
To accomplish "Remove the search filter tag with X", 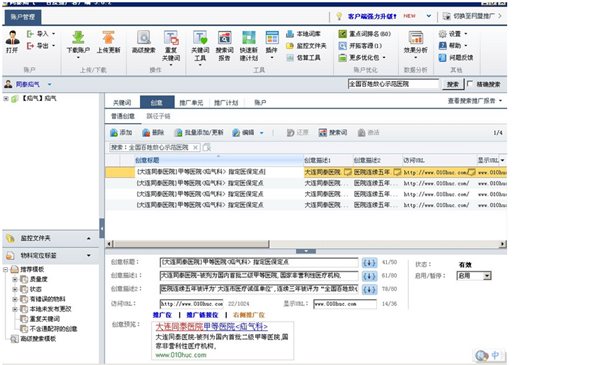I will 196,147.
